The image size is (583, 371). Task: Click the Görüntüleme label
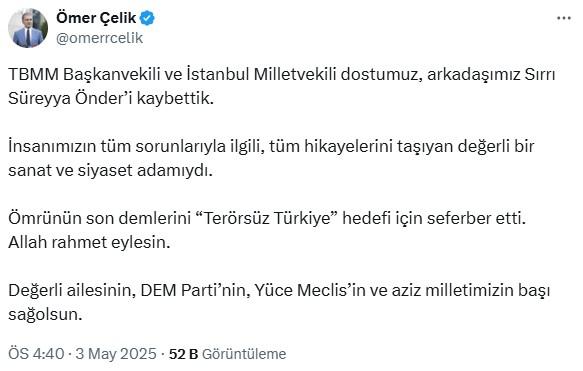(x=244, y=354)
